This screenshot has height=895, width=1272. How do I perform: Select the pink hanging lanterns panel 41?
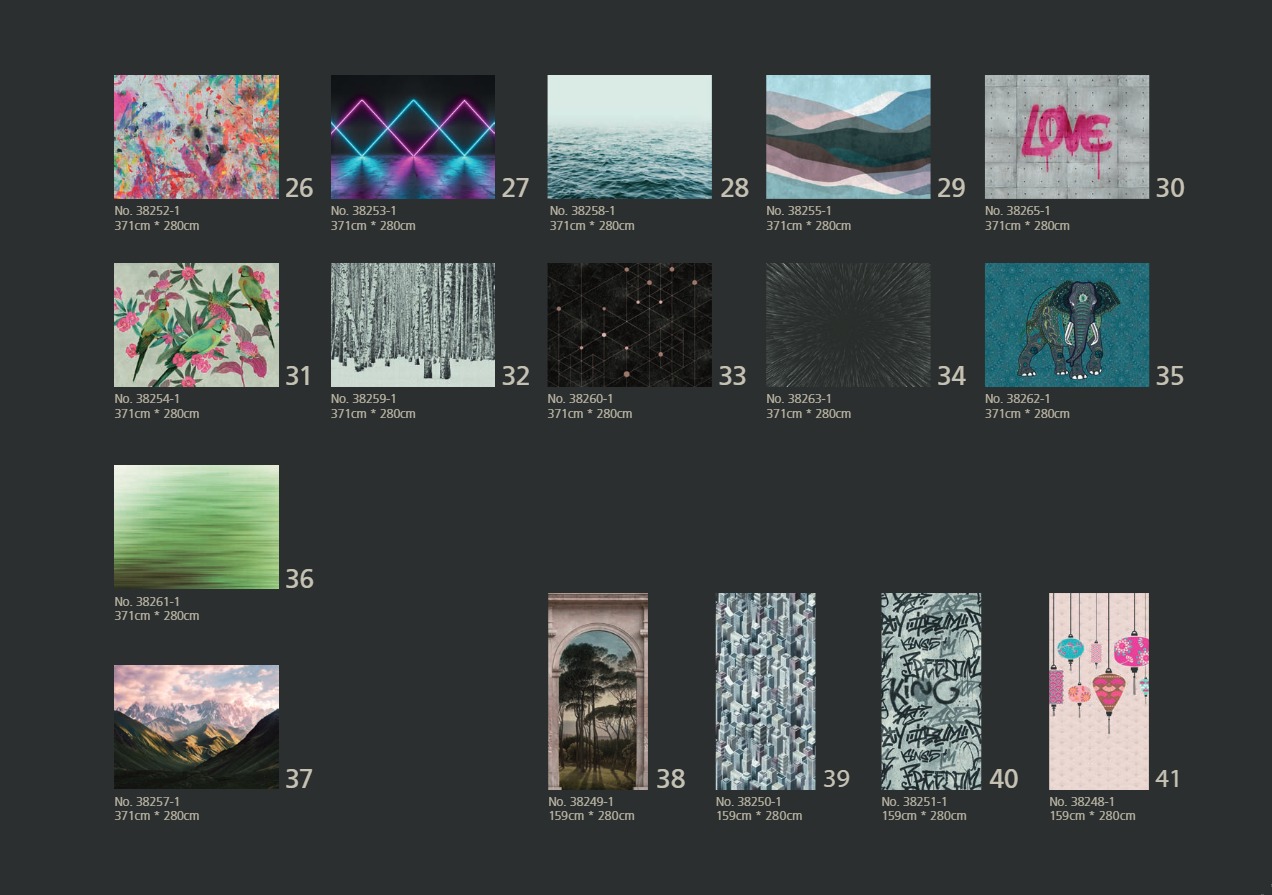coord(1098,691)
